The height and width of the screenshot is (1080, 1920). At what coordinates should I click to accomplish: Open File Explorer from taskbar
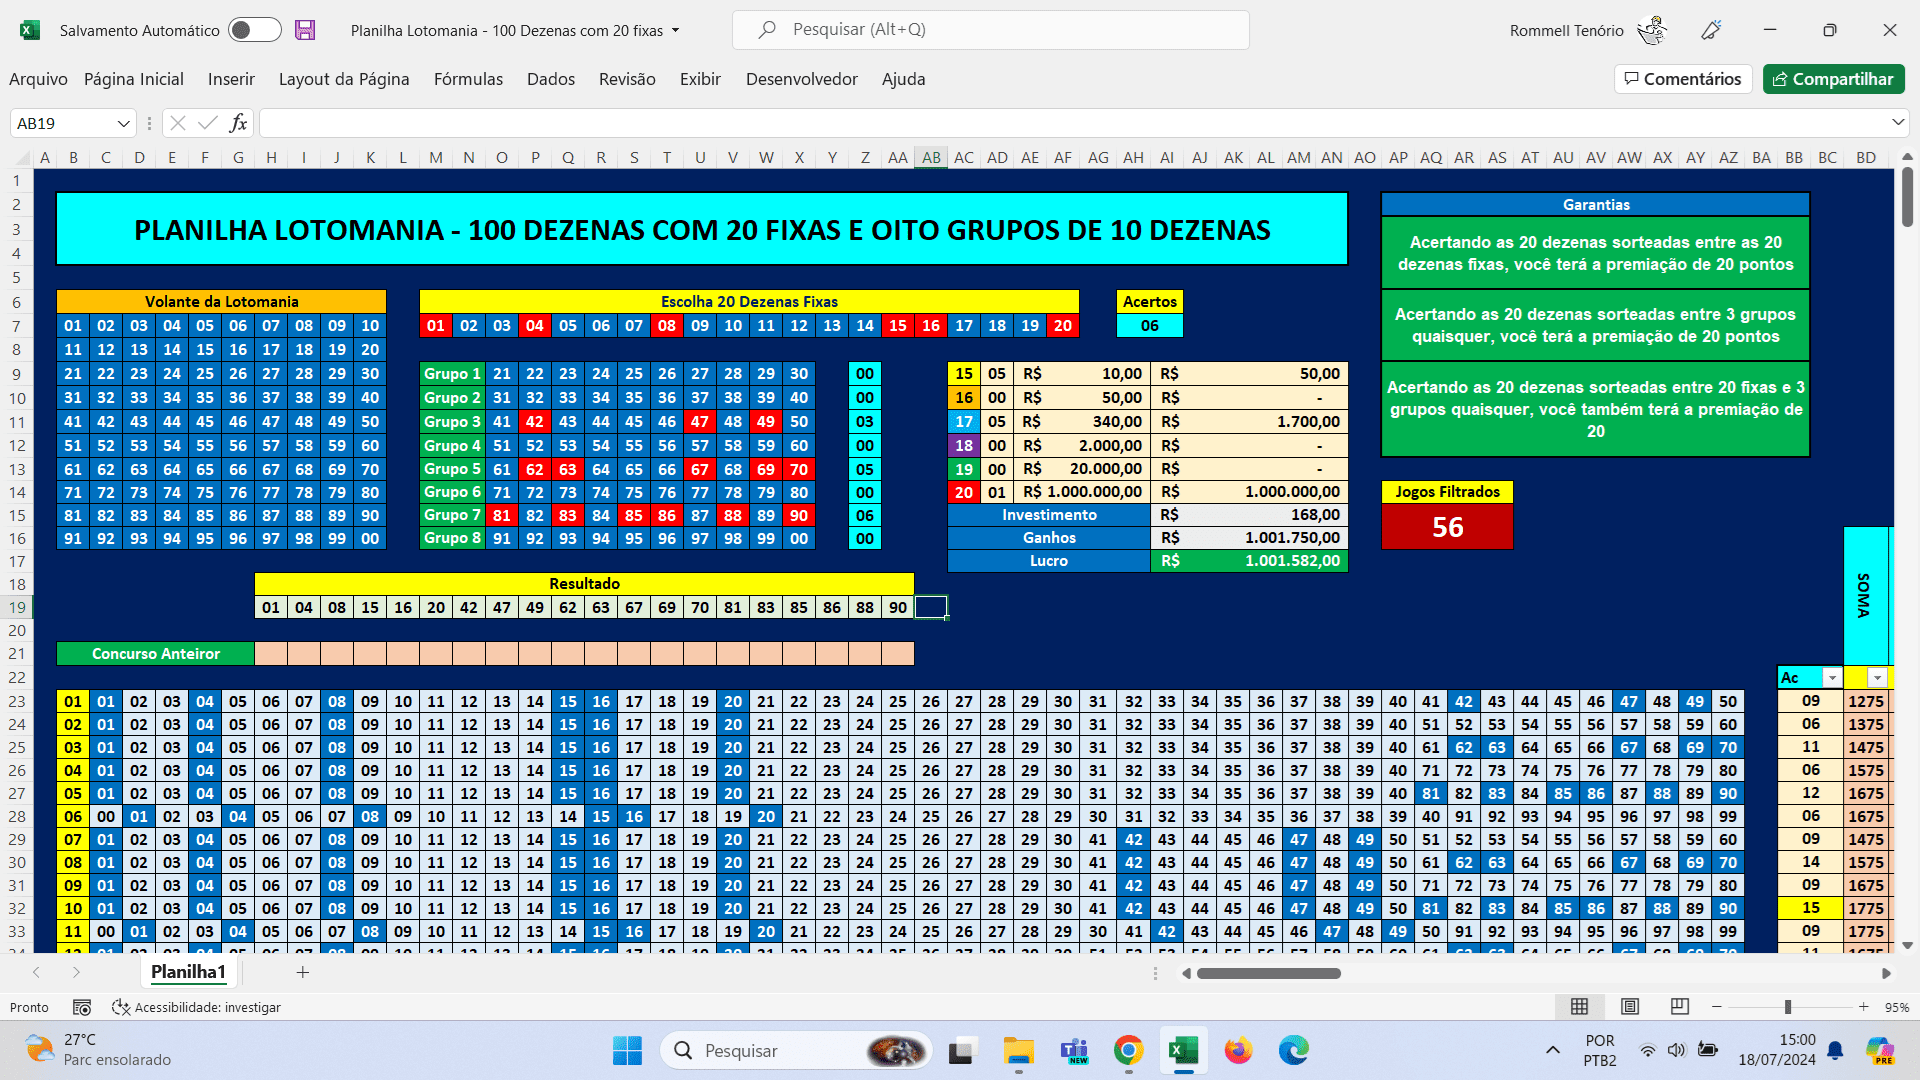point(1018,1051)
